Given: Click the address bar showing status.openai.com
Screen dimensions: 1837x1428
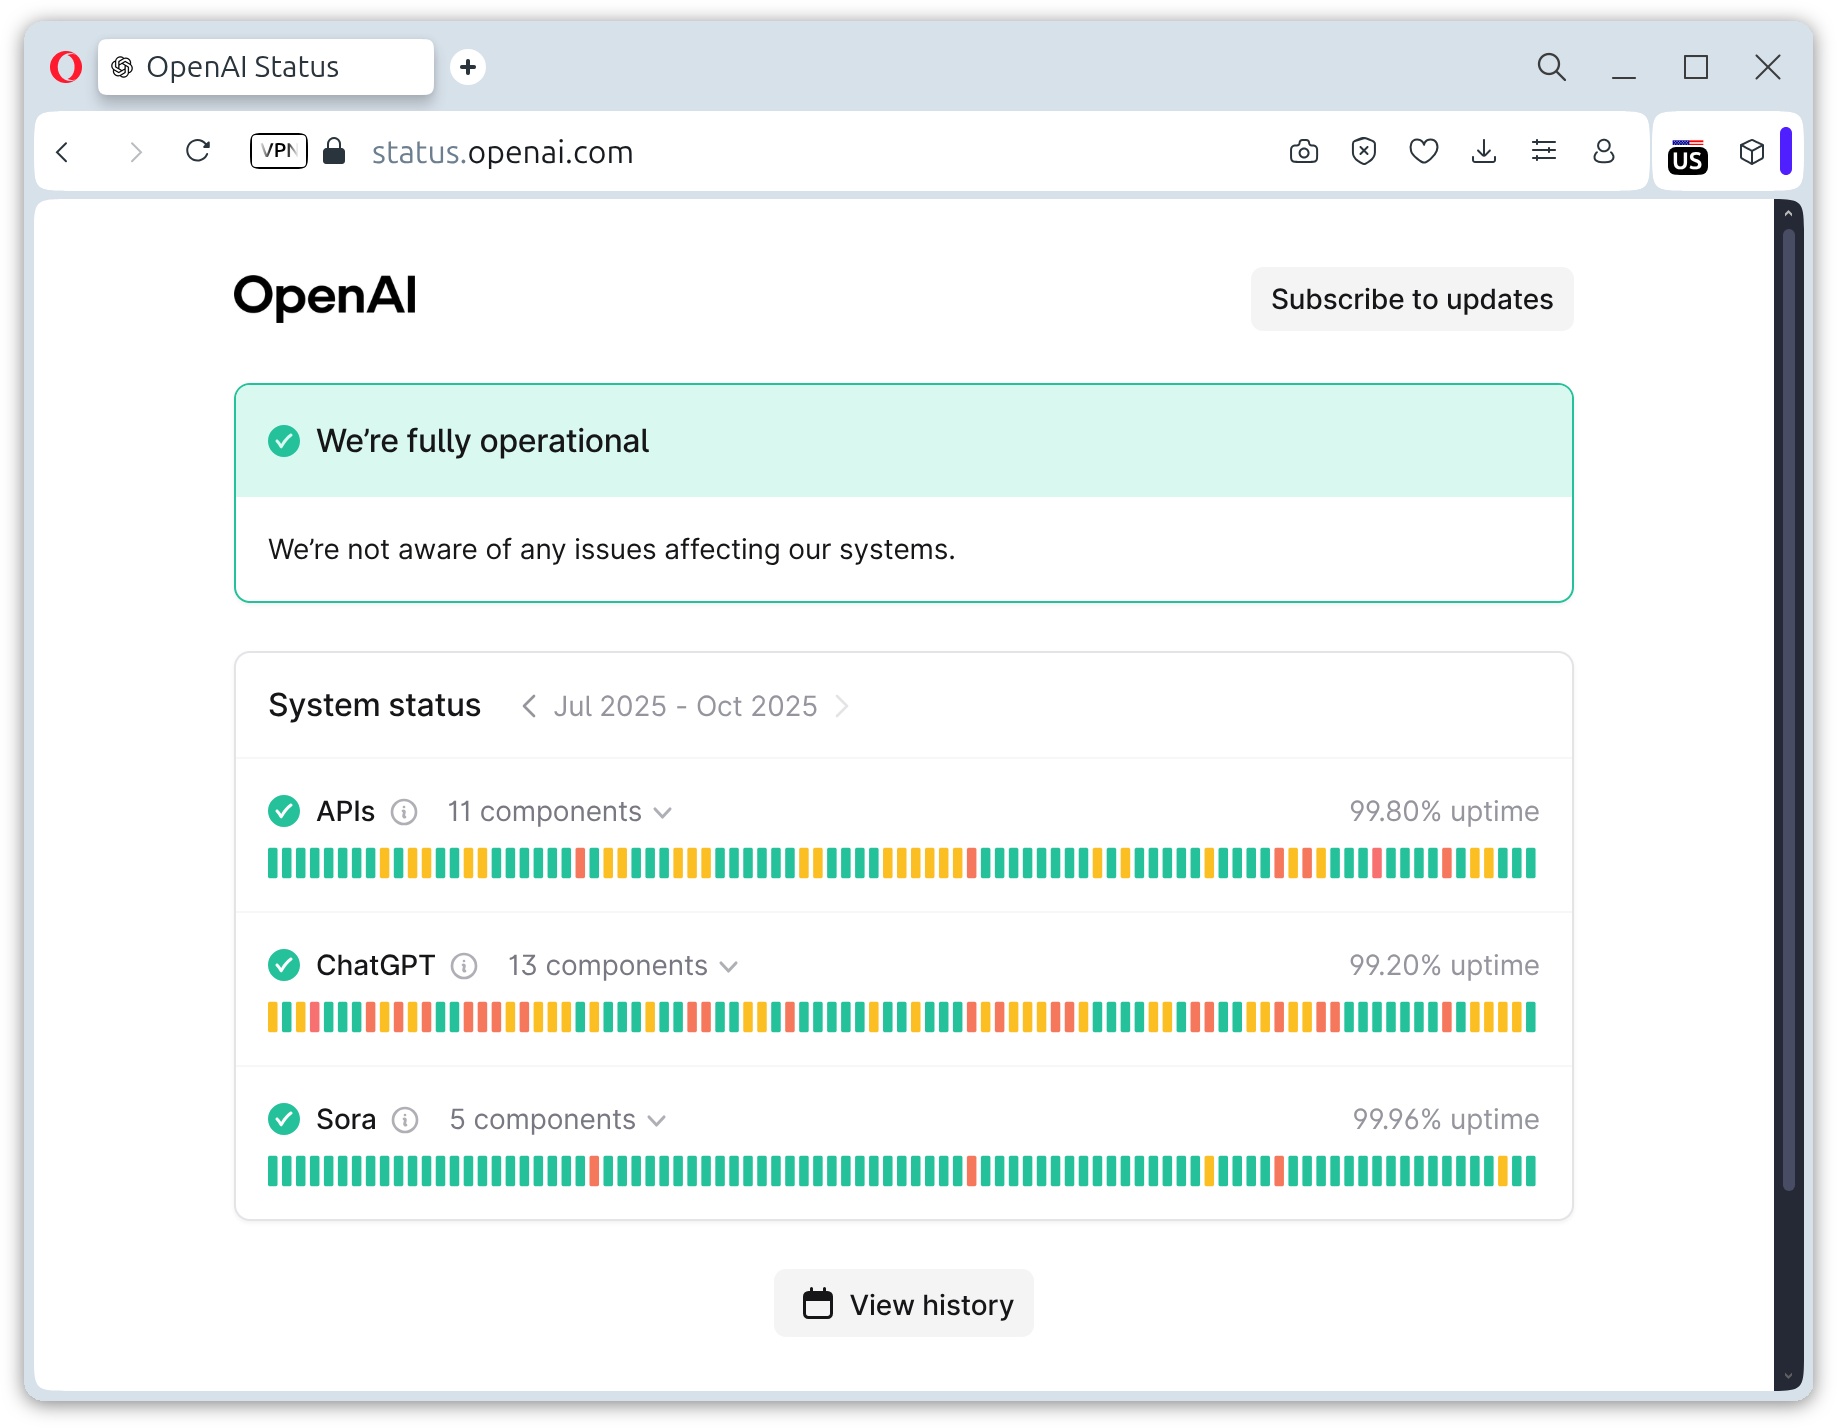Looking at the screenshot, I should tap(502, 151).
